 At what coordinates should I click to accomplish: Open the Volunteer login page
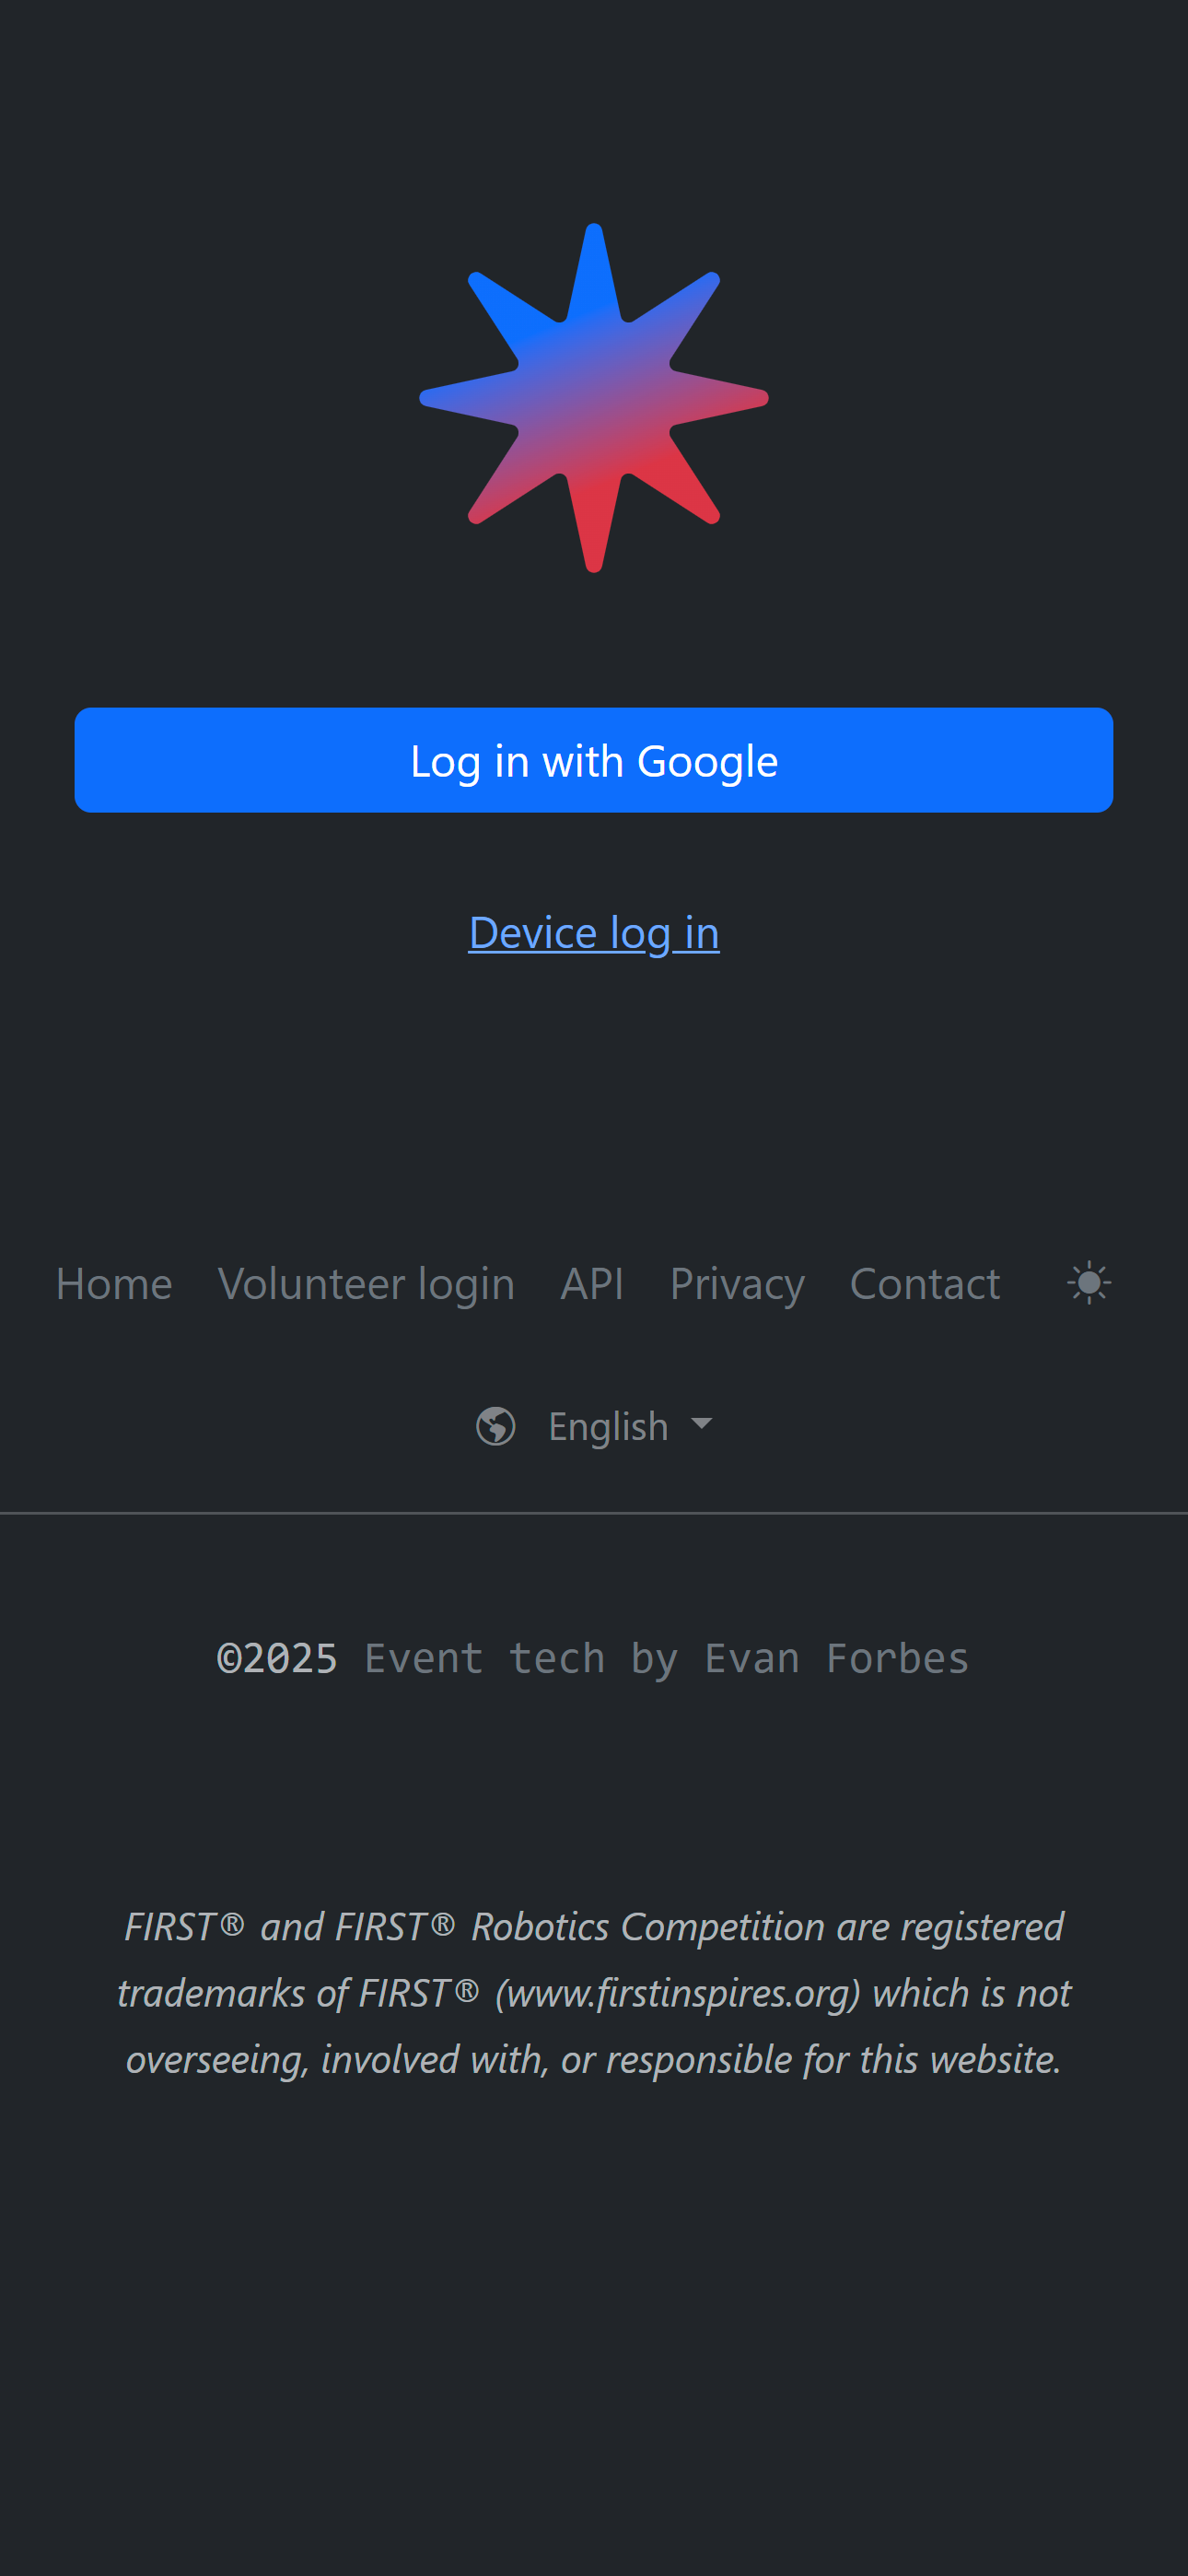pyautogui.click(x=366, y=1284)
